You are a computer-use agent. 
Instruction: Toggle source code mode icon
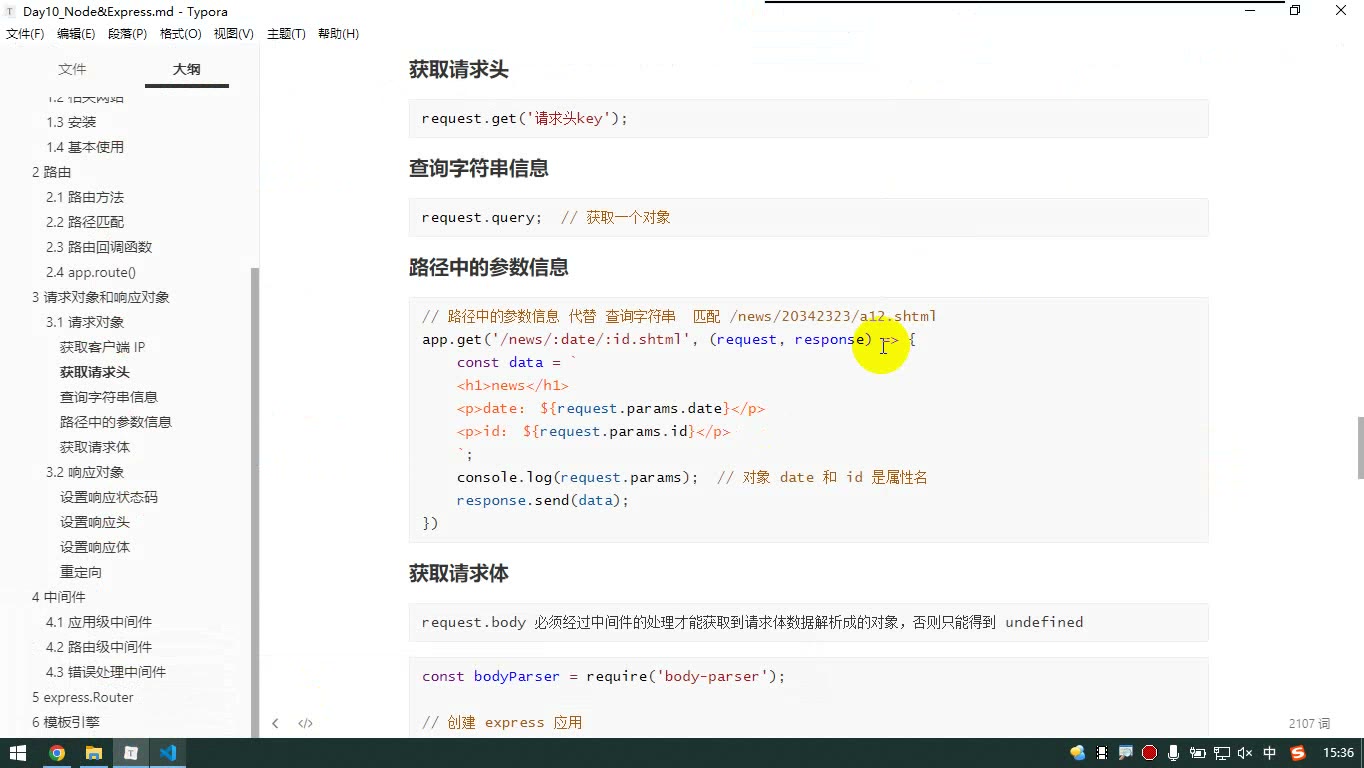305,723
